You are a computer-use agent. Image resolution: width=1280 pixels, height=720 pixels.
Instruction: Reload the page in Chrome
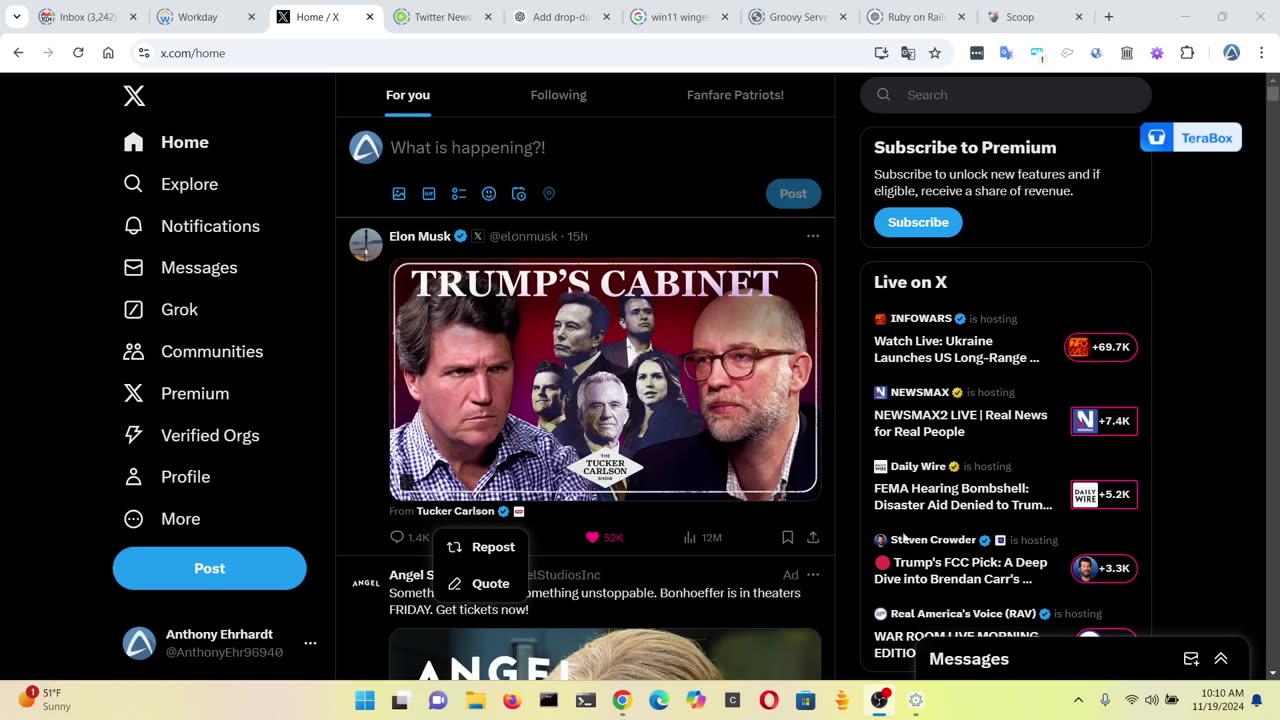click(78, 53)
